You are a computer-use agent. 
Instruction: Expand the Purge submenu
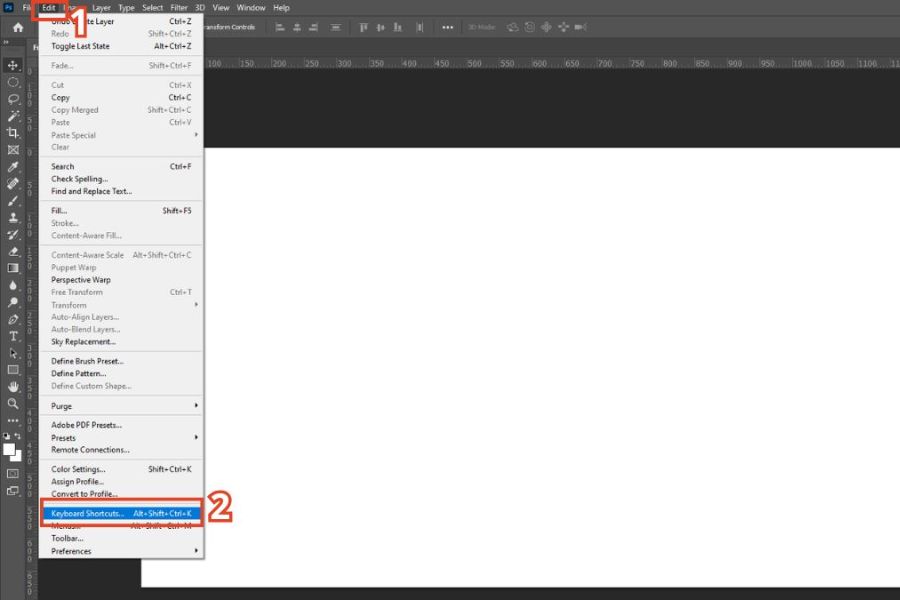tap(120, 405)
